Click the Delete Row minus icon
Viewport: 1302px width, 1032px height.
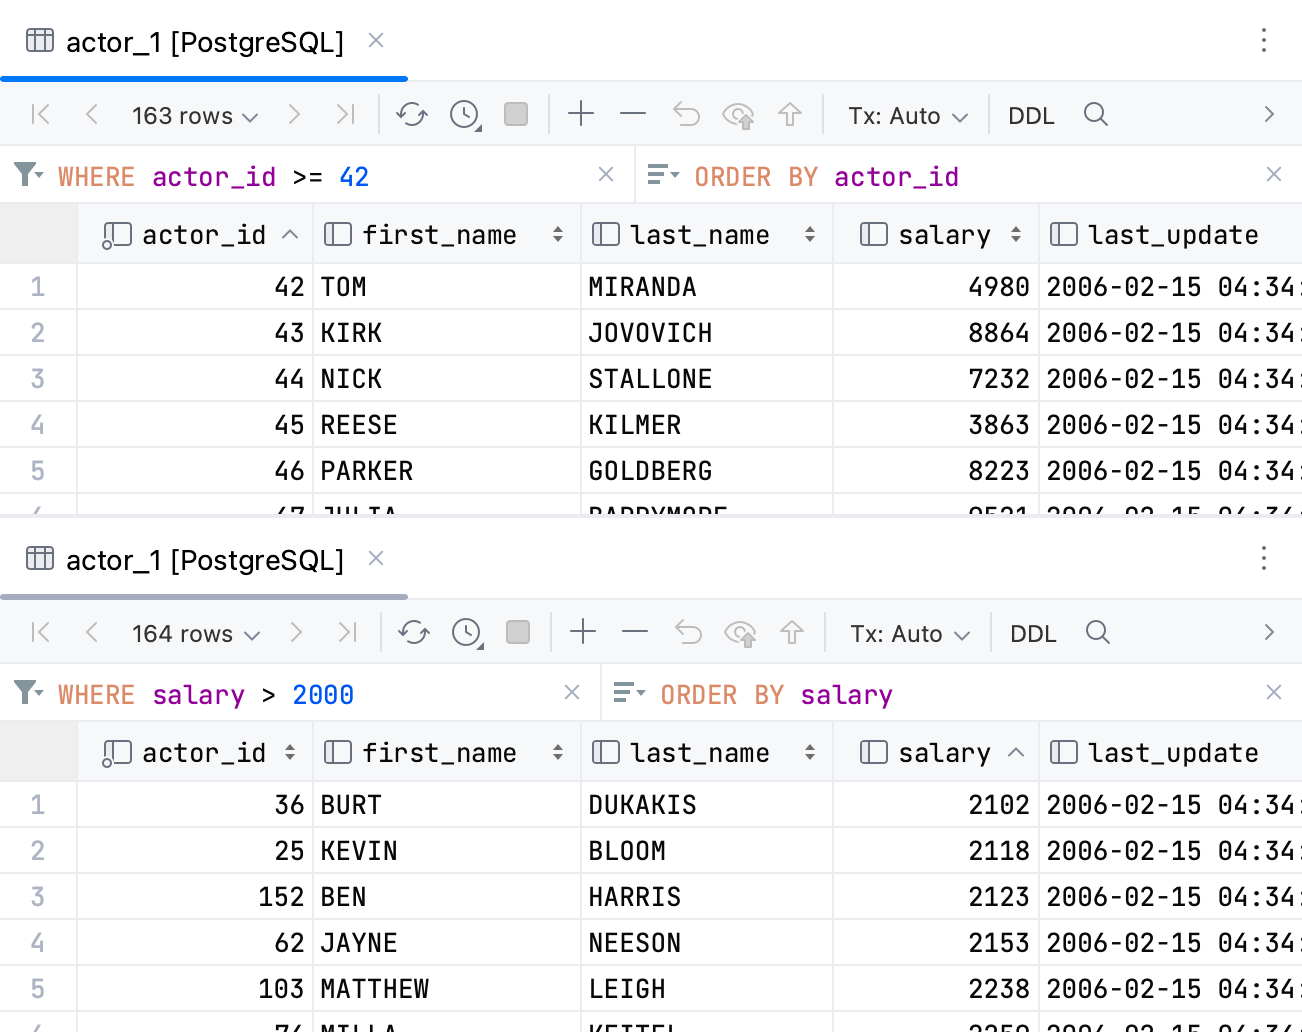point(633,114)
